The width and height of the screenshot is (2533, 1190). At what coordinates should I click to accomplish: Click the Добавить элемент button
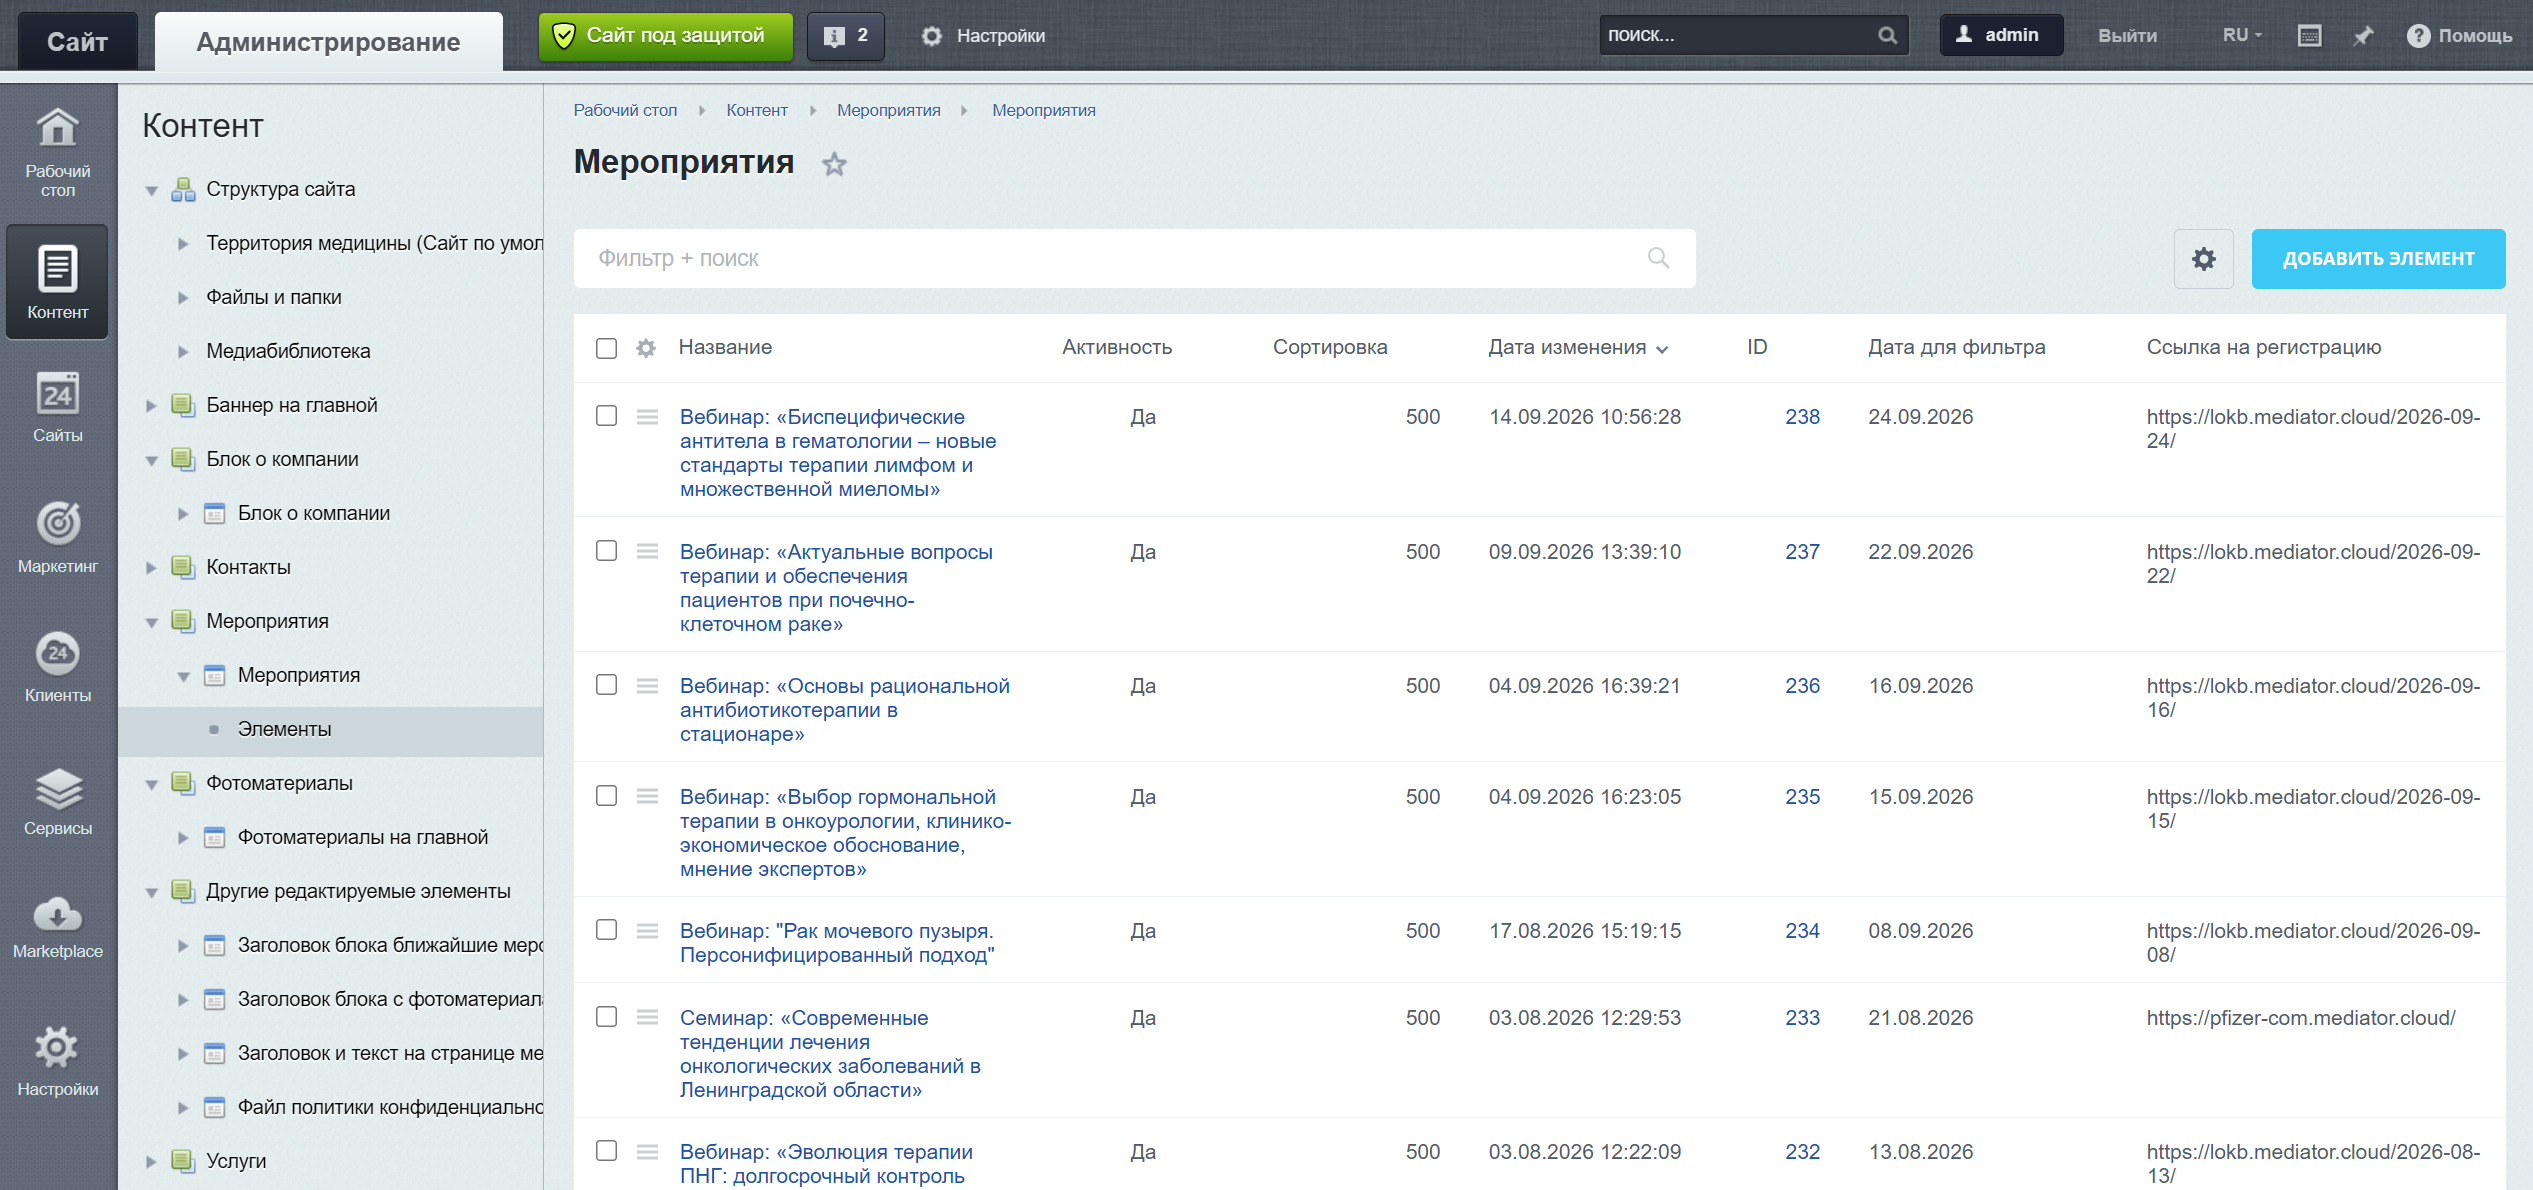(x=2378, y=259)
